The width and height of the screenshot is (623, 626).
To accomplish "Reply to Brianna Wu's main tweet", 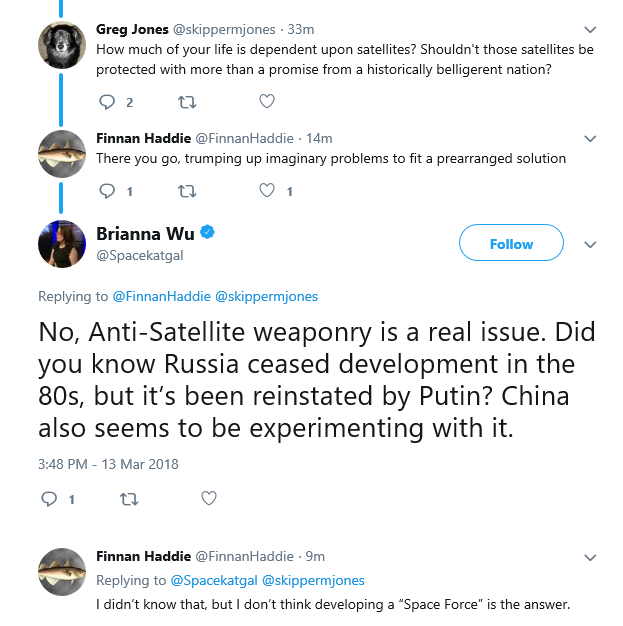I will (50, 499).
